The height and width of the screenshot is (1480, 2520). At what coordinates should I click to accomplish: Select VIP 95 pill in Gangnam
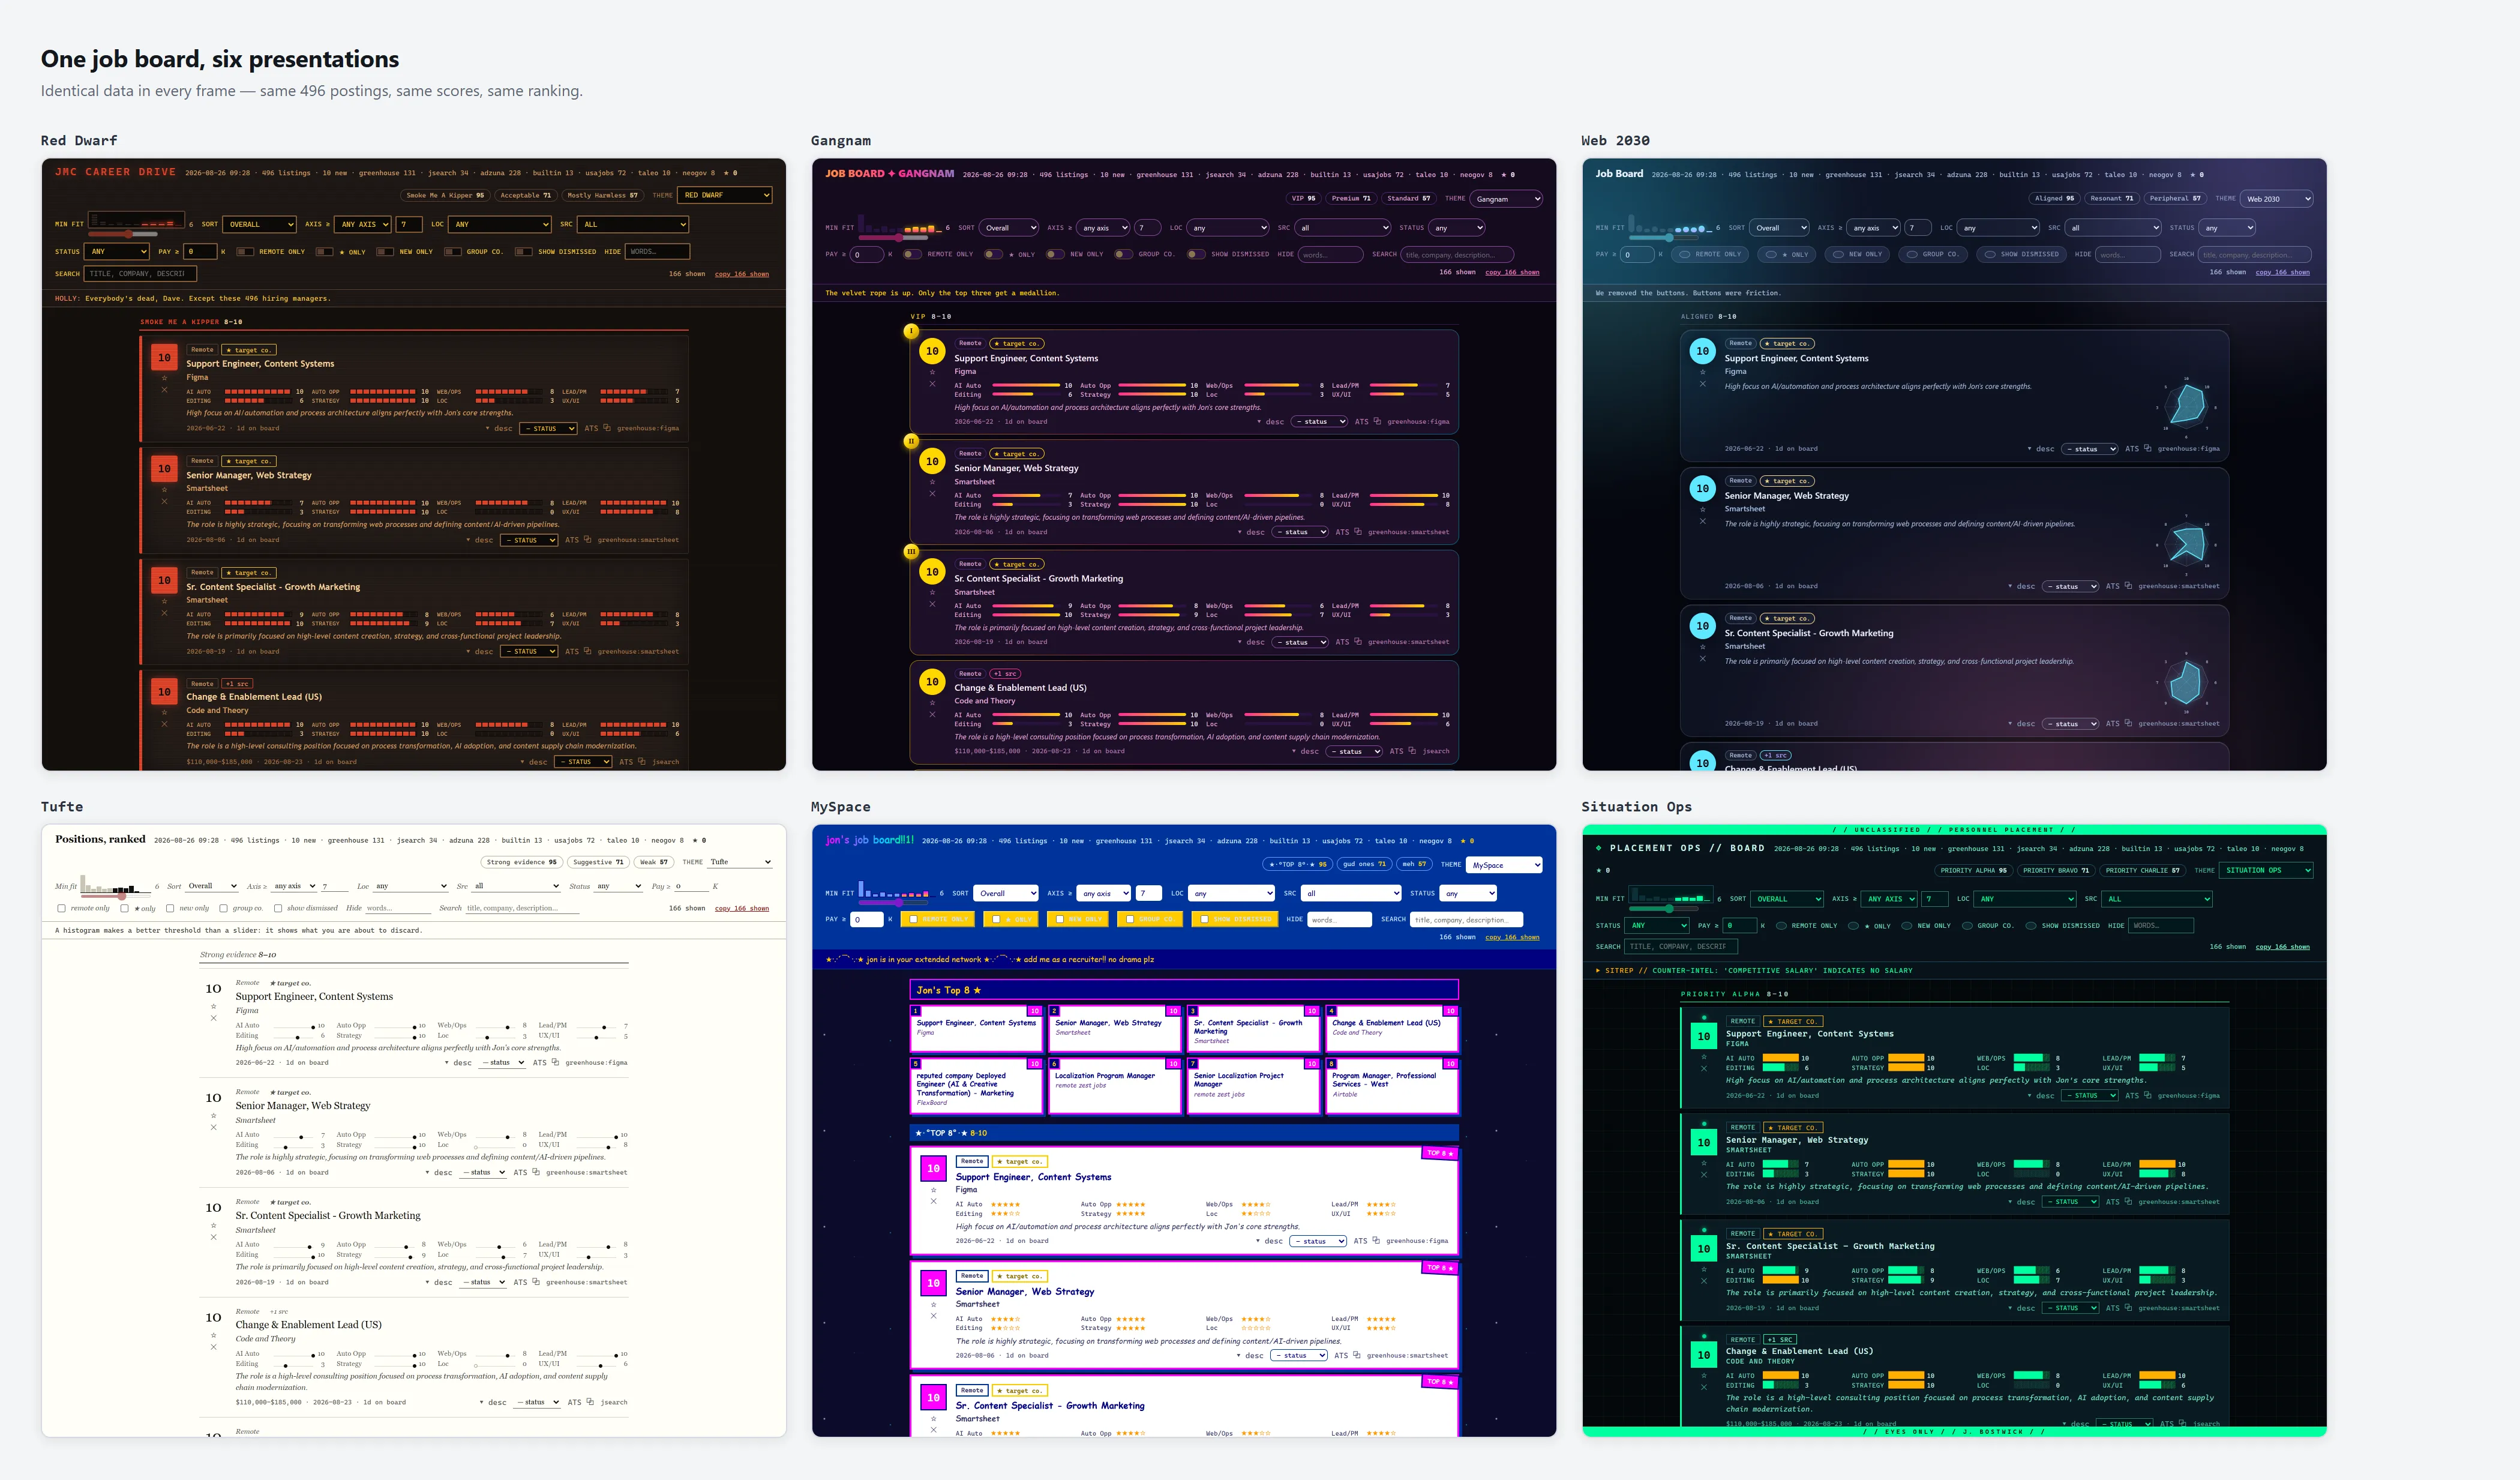(1304, 198)
